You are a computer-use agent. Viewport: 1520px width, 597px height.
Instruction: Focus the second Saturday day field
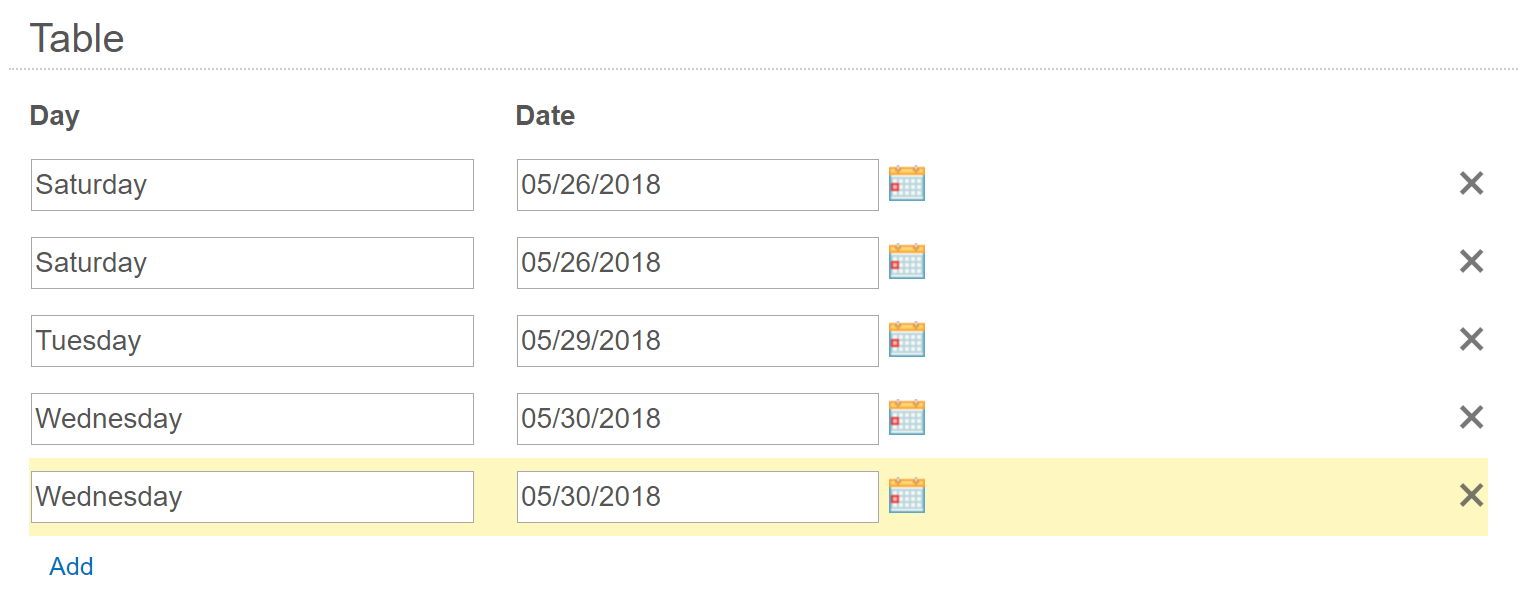(x=252, y=263)
